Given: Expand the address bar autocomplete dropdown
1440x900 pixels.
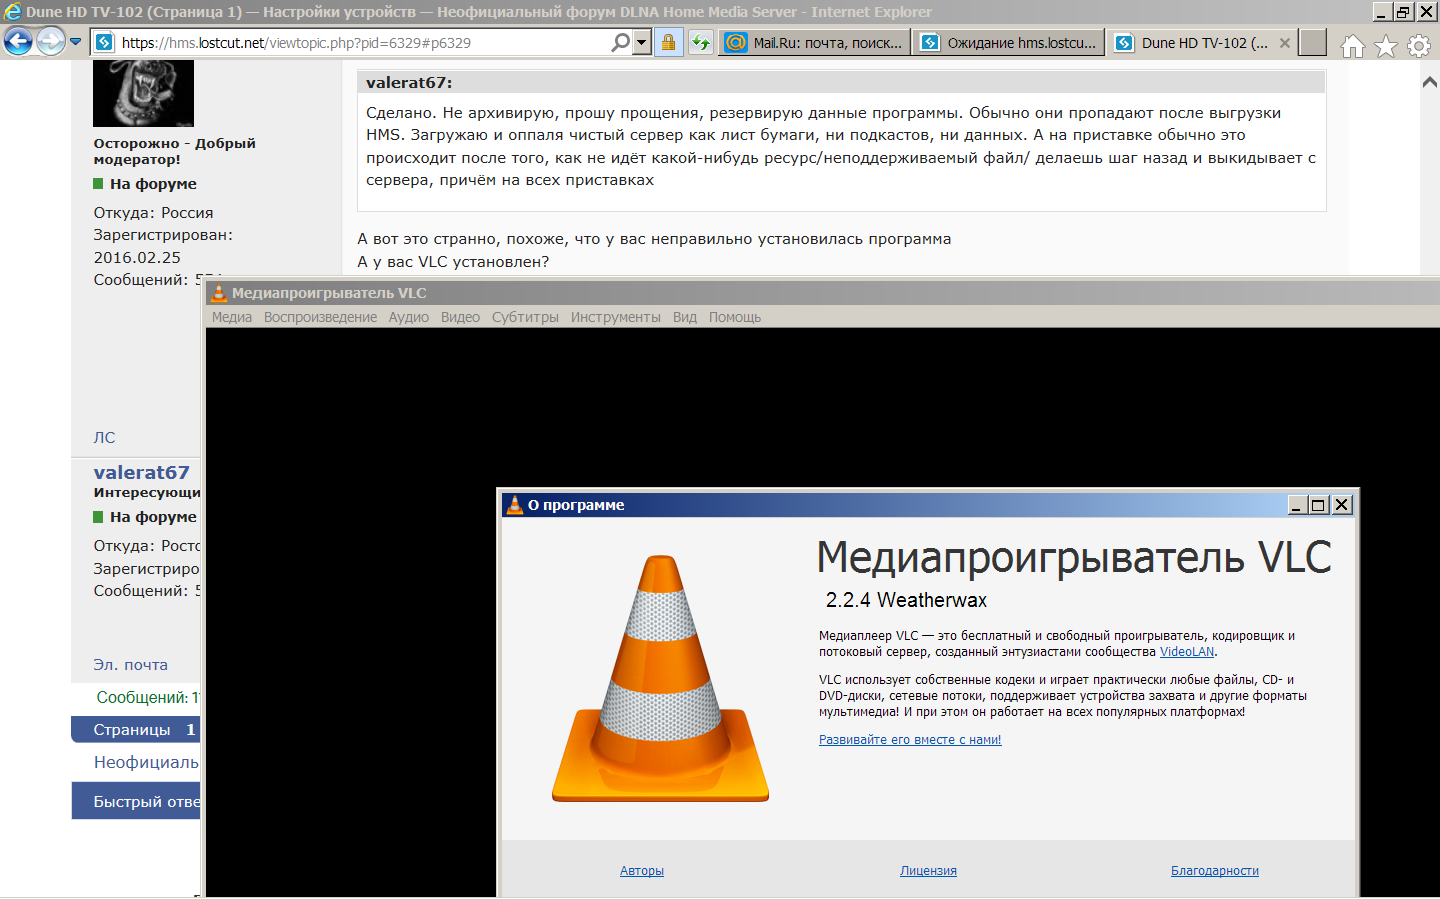Looking at the screenshot, I should 642,42.
